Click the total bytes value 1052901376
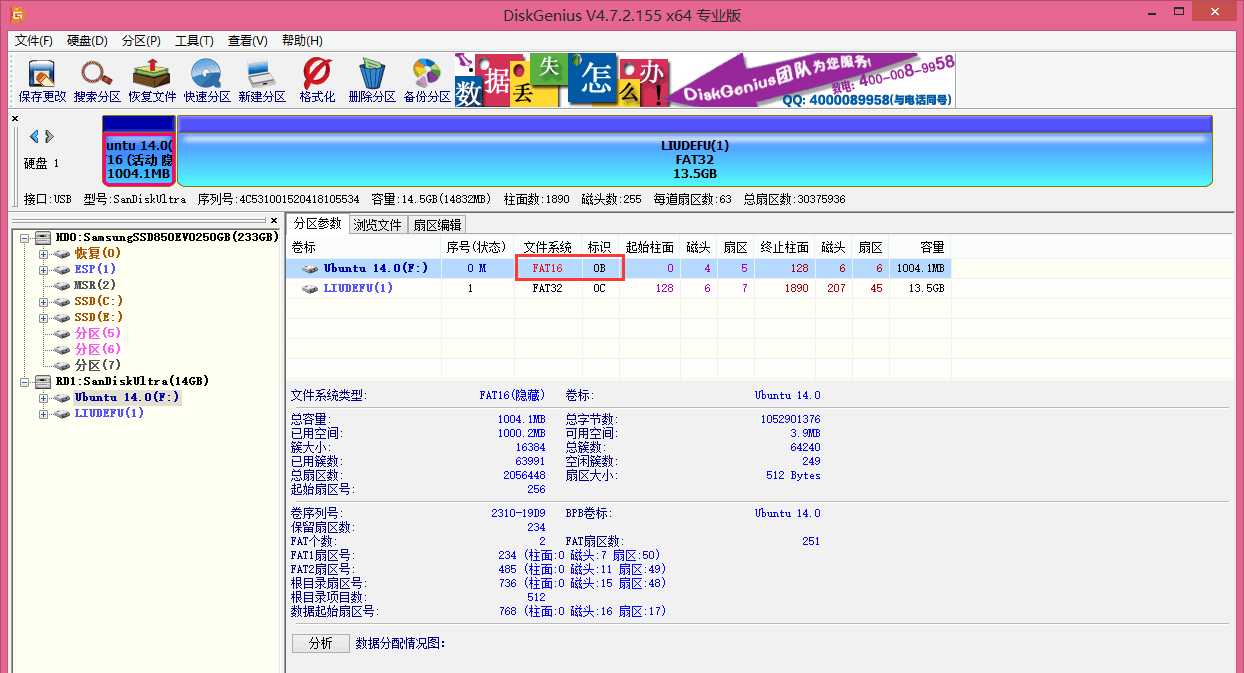Screen dimensions: 1244x673 click(x=790, y=420)
